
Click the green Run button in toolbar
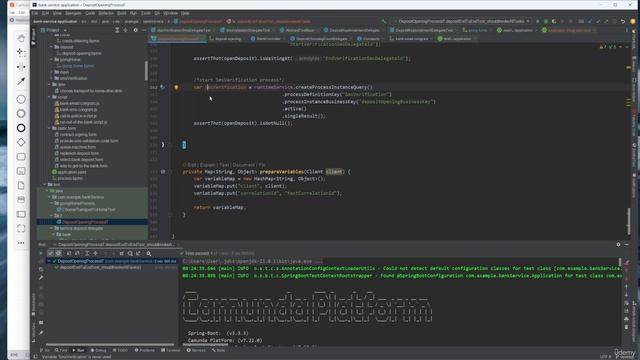(x=538, y=21)
